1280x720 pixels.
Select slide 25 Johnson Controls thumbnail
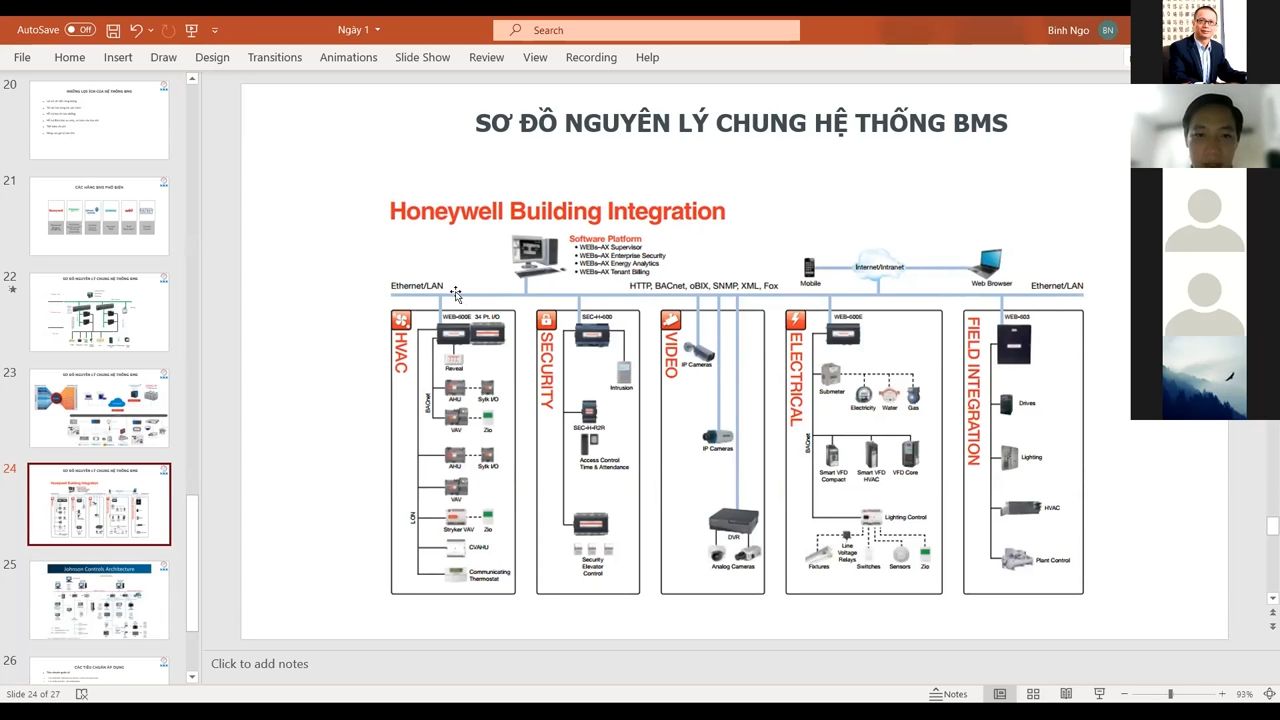point(99,599)
